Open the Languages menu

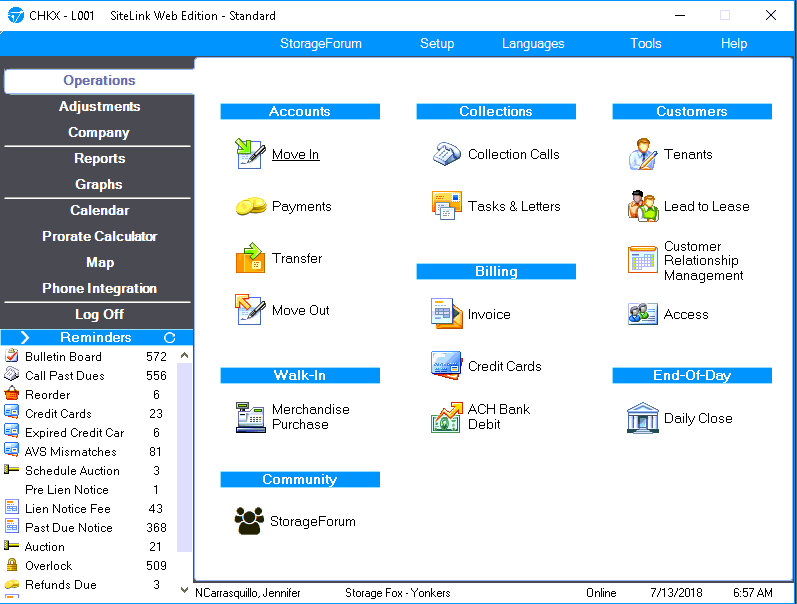tap(533, 44)
